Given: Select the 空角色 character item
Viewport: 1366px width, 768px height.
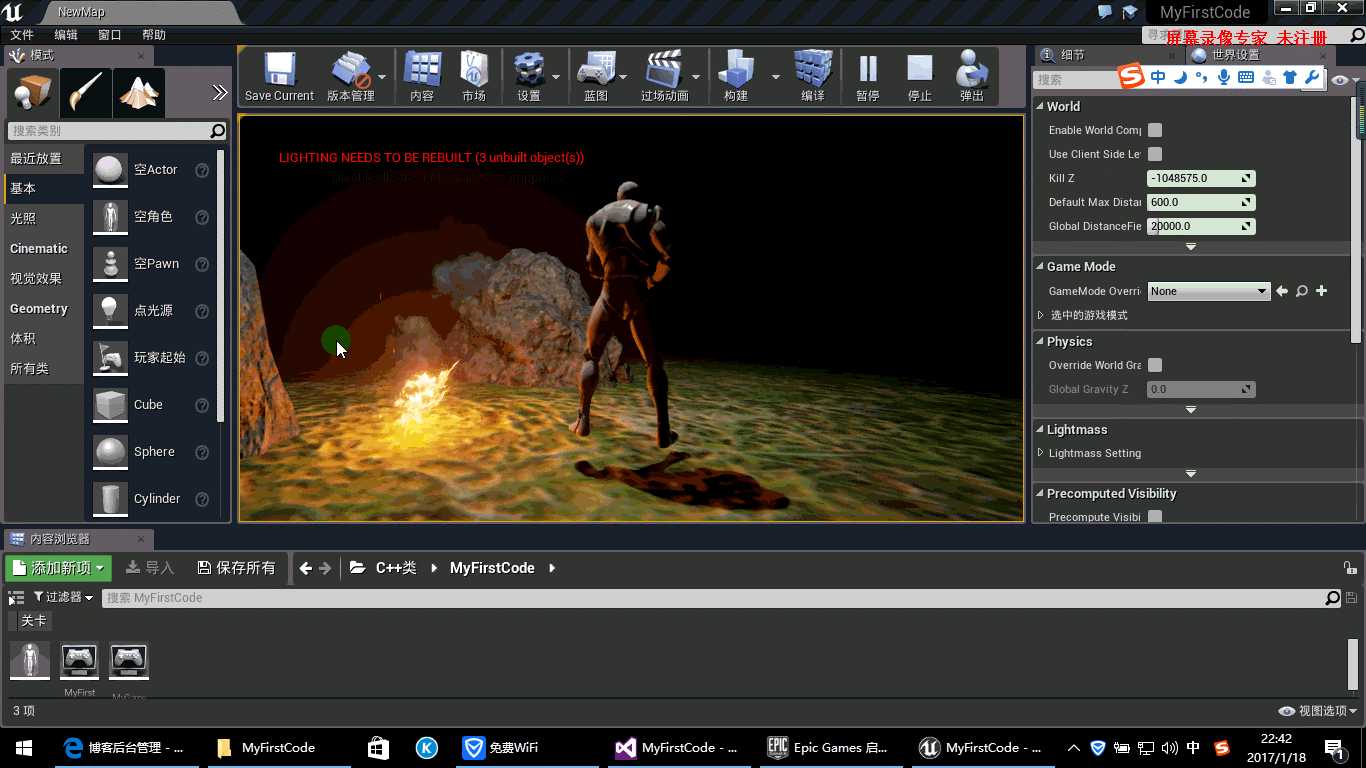Looking at the screenshot, I should click(152, 217).
